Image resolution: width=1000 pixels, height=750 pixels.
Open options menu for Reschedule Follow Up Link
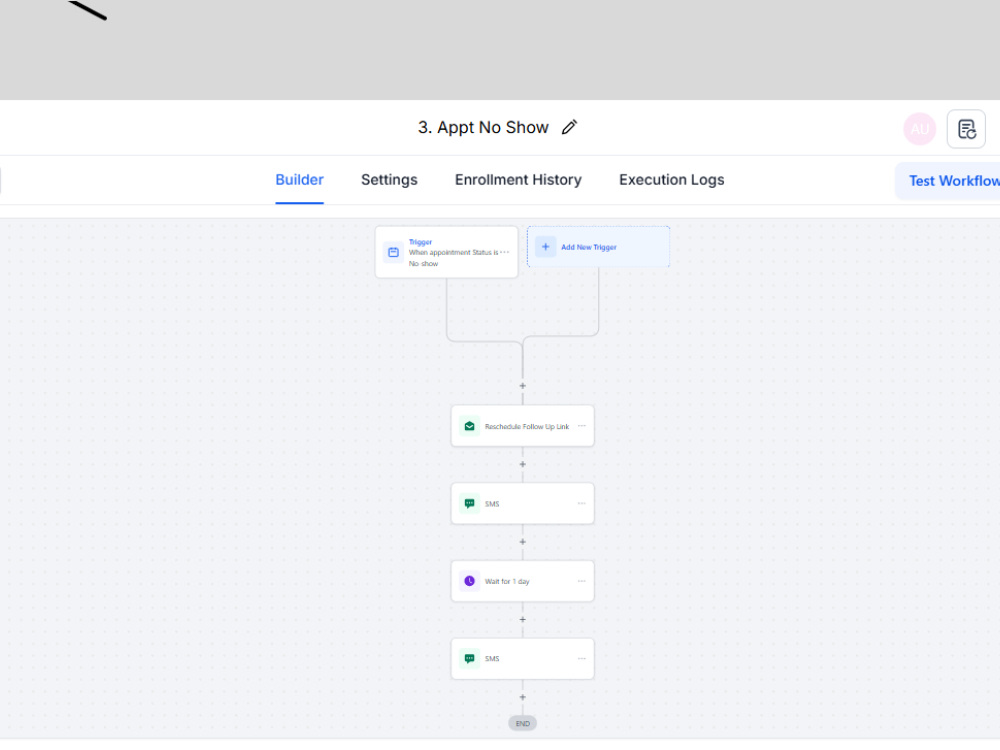pyautogui.click(x=582, y=426)
